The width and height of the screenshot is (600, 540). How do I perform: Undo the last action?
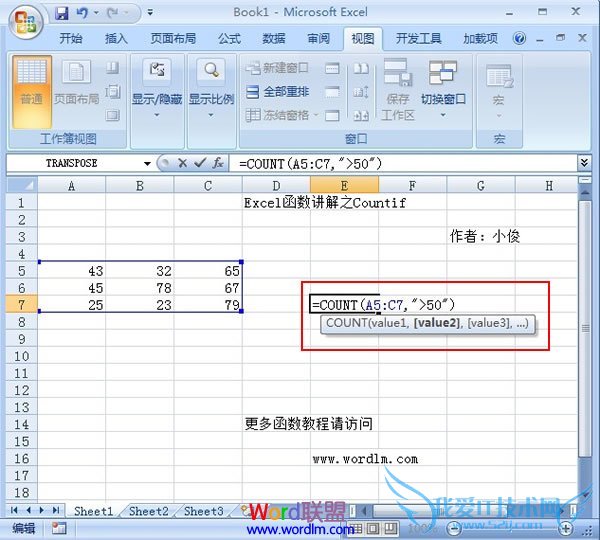tap(82, 13)
